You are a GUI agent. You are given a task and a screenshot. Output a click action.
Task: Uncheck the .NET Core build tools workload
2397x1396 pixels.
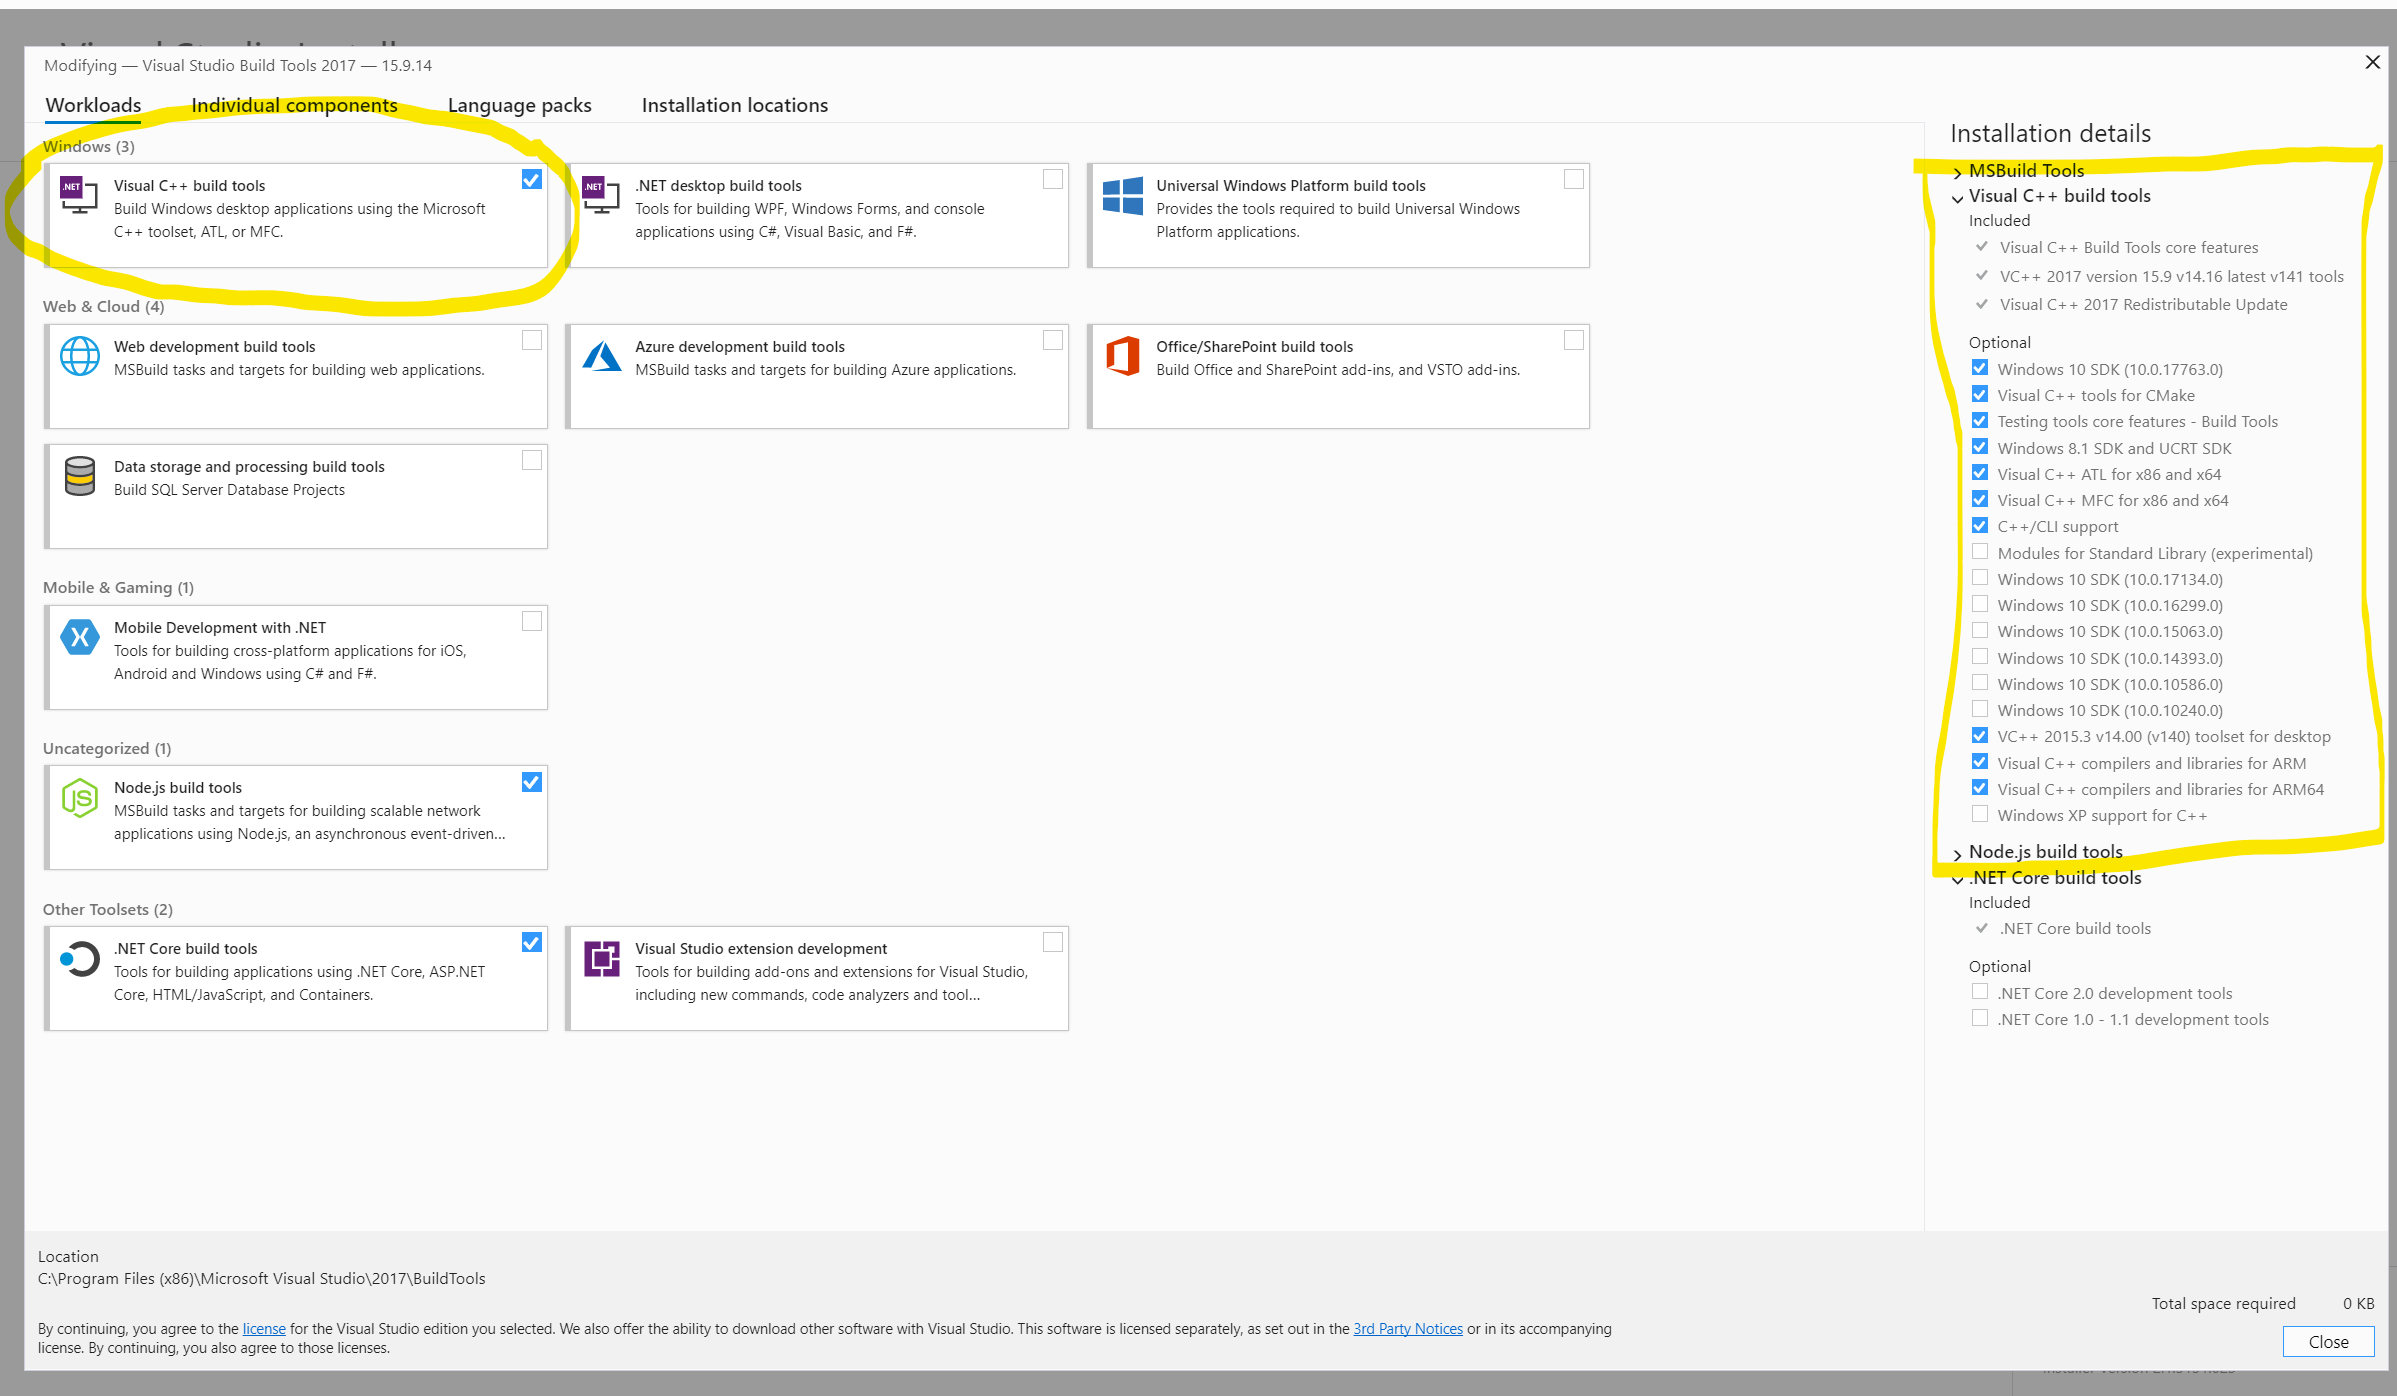[532, 942]
